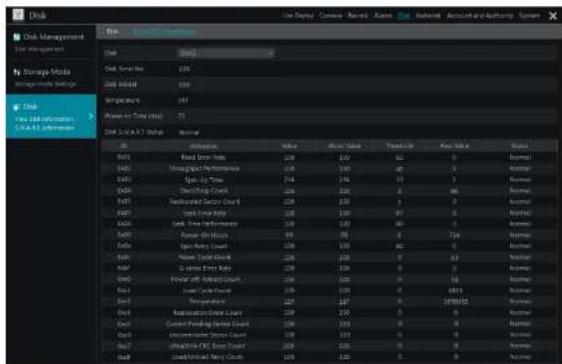Select the Reallocated Sector Count row
562x364 pixels.
coord(329,202)
